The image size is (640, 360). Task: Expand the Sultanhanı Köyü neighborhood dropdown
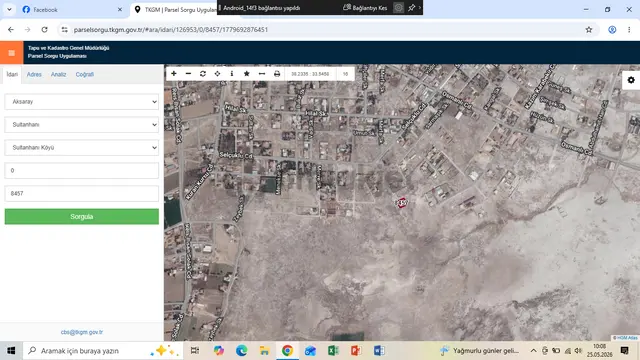[x=82, y=147]
